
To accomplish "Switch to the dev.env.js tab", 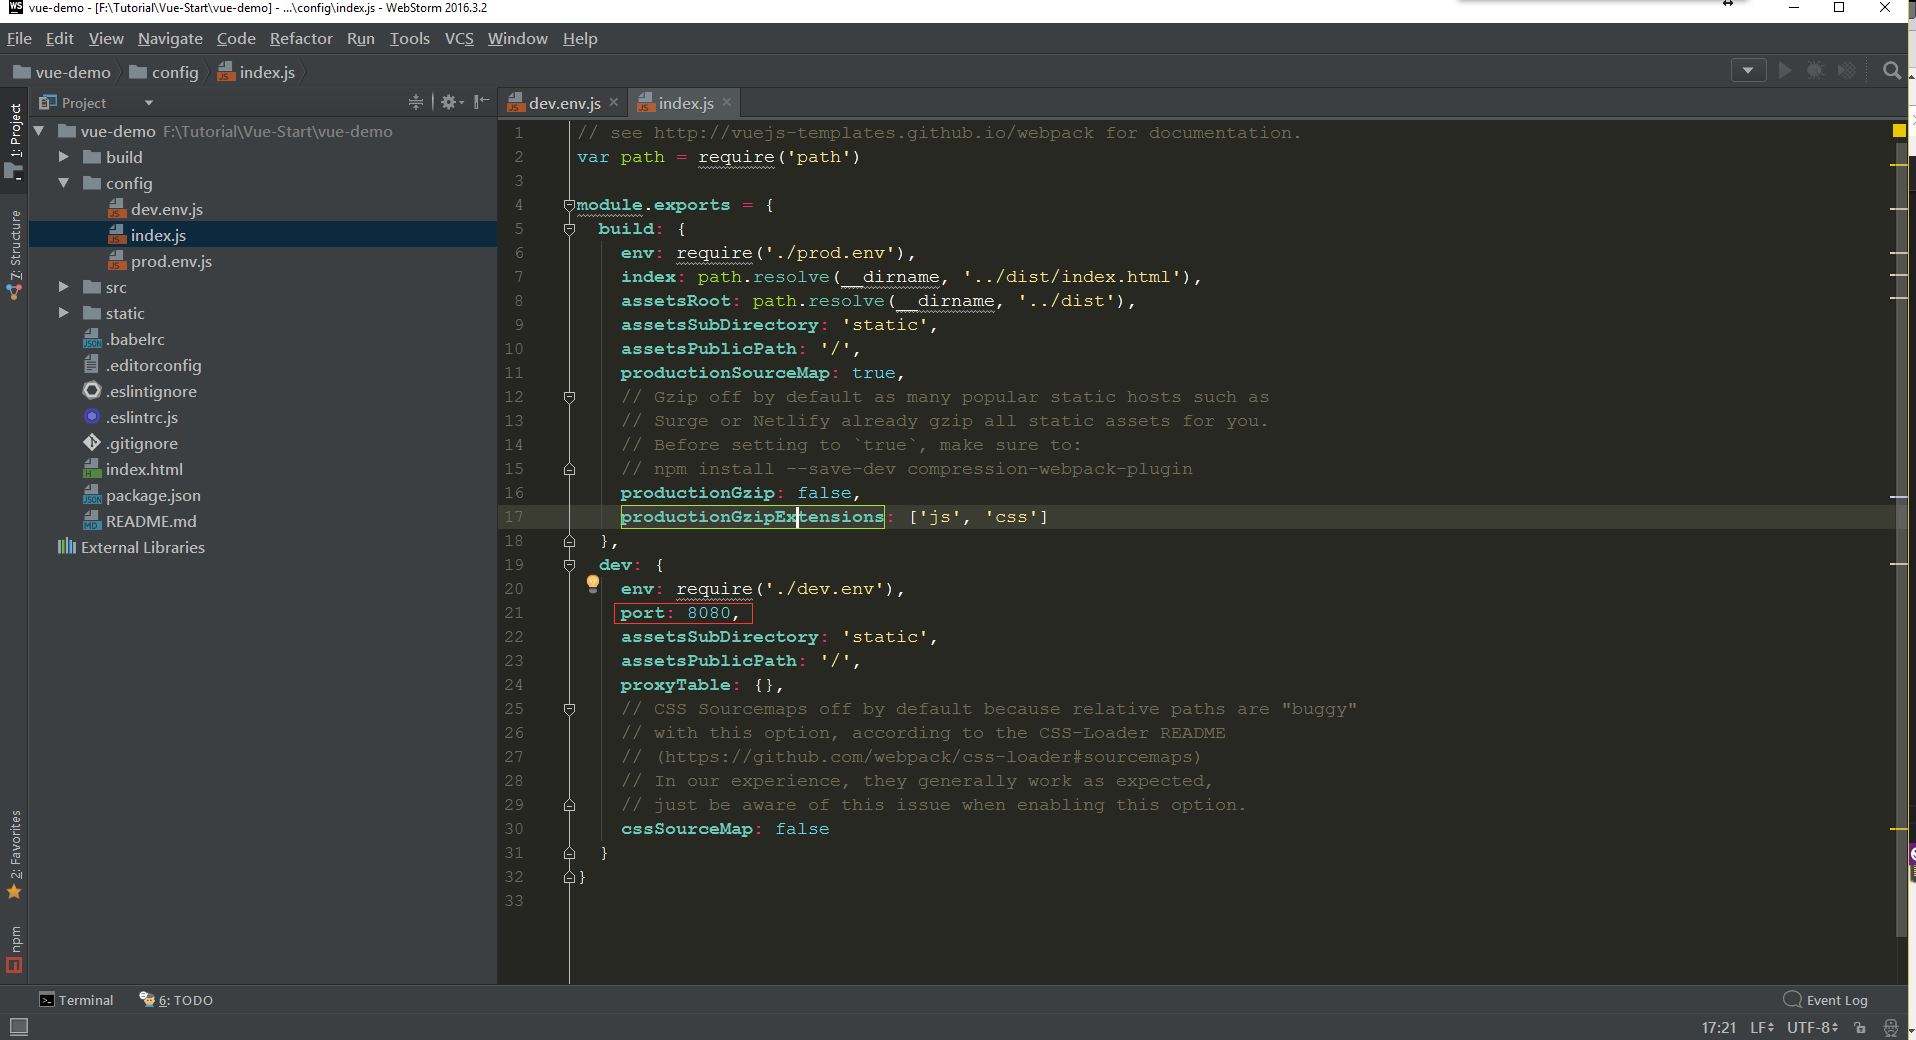I will point(564,103).
